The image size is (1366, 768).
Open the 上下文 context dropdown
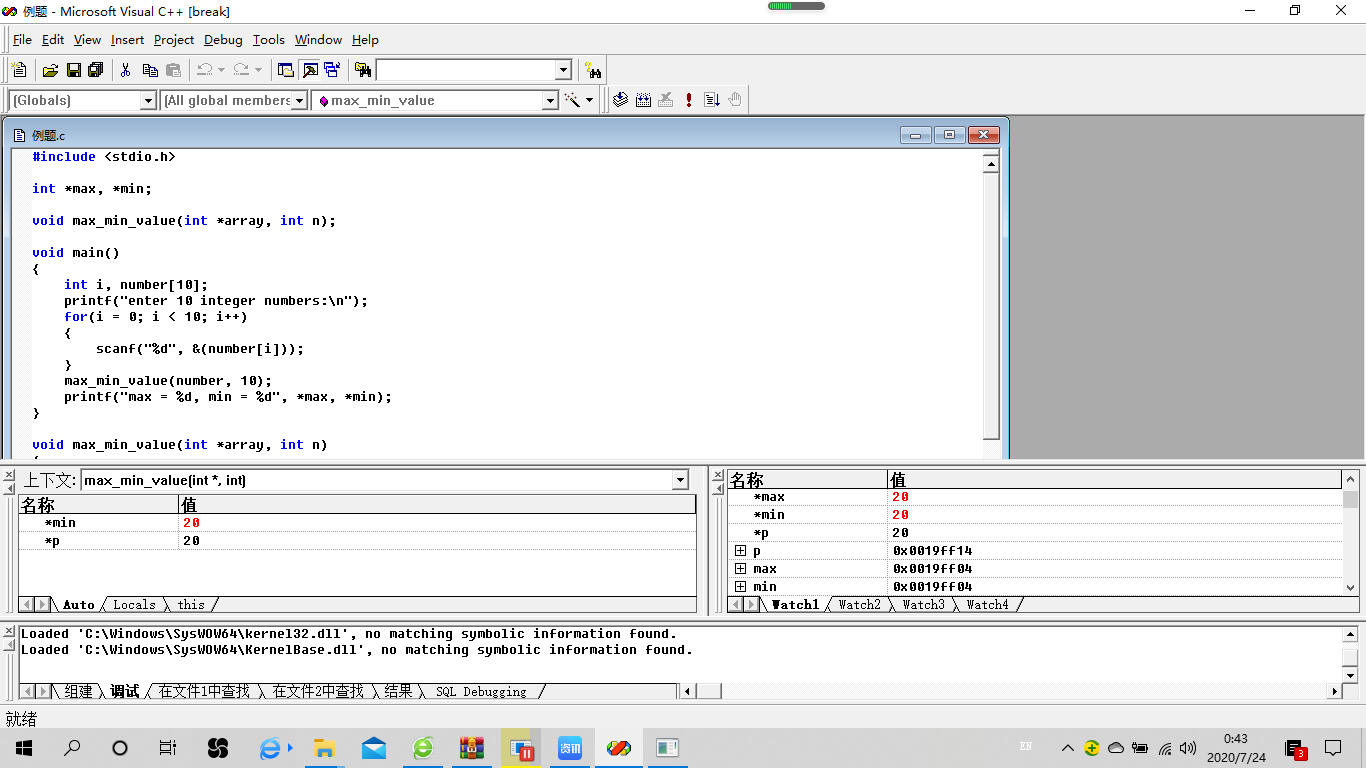pyautogui.click(x=680, y=480)
